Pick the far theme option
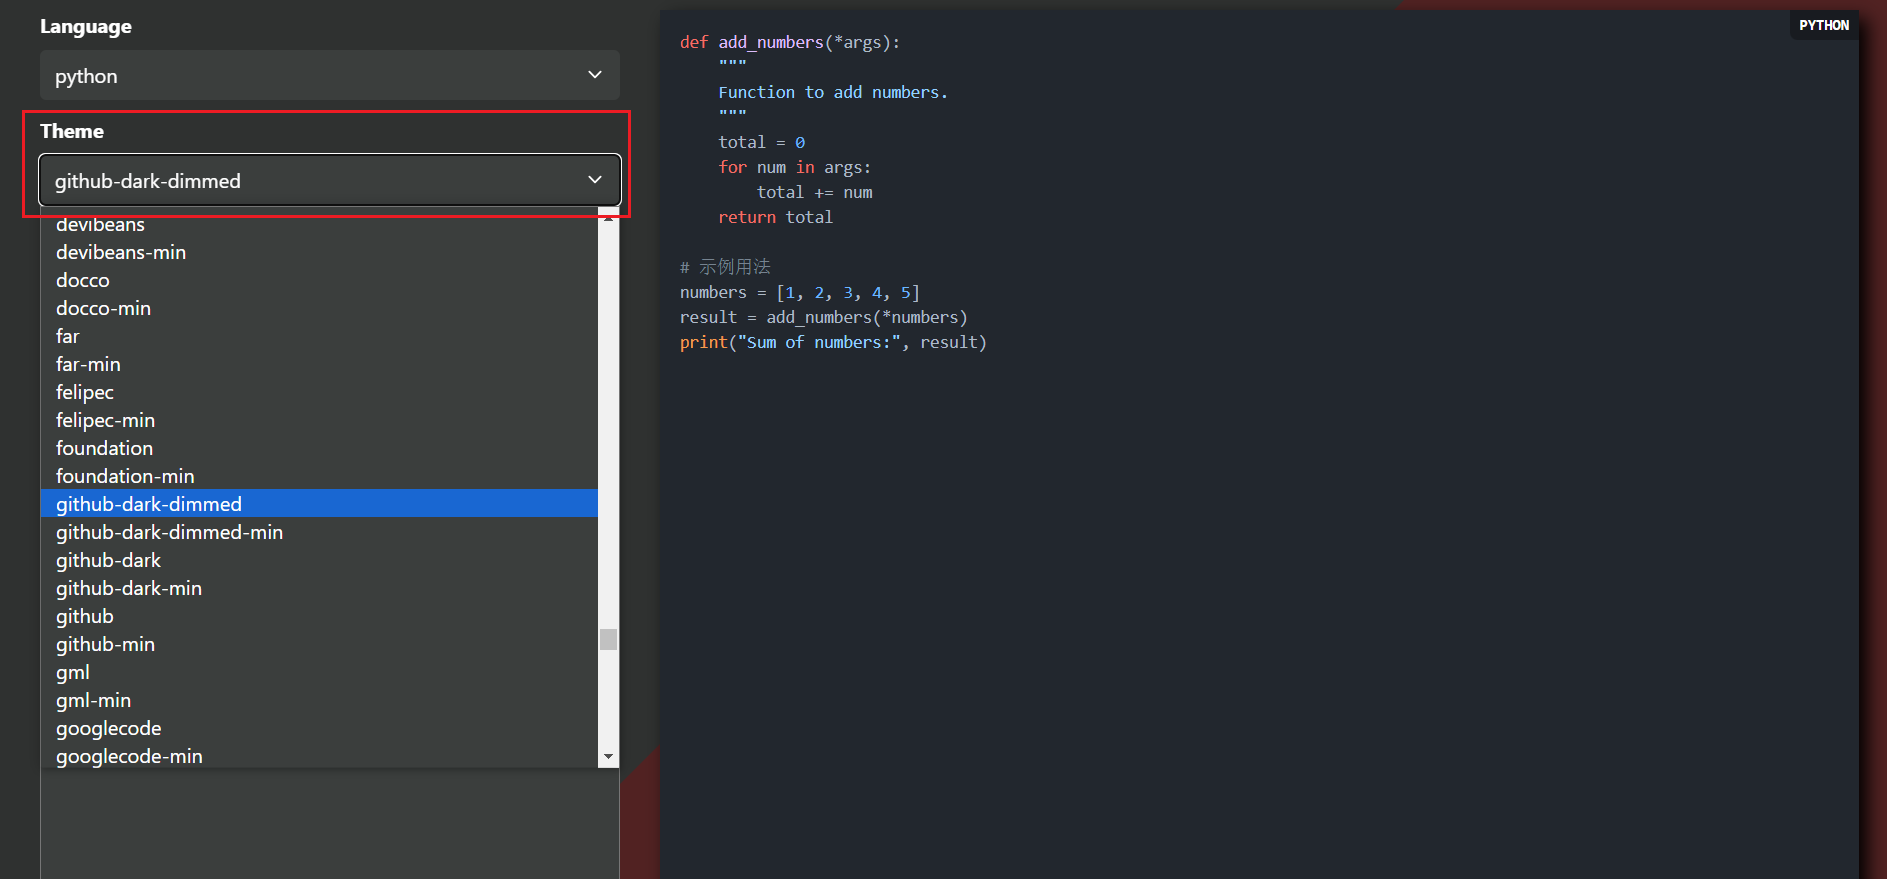The height and width of the screenshot is (879, 1887). pyautogui.click(x=68, y=337)
